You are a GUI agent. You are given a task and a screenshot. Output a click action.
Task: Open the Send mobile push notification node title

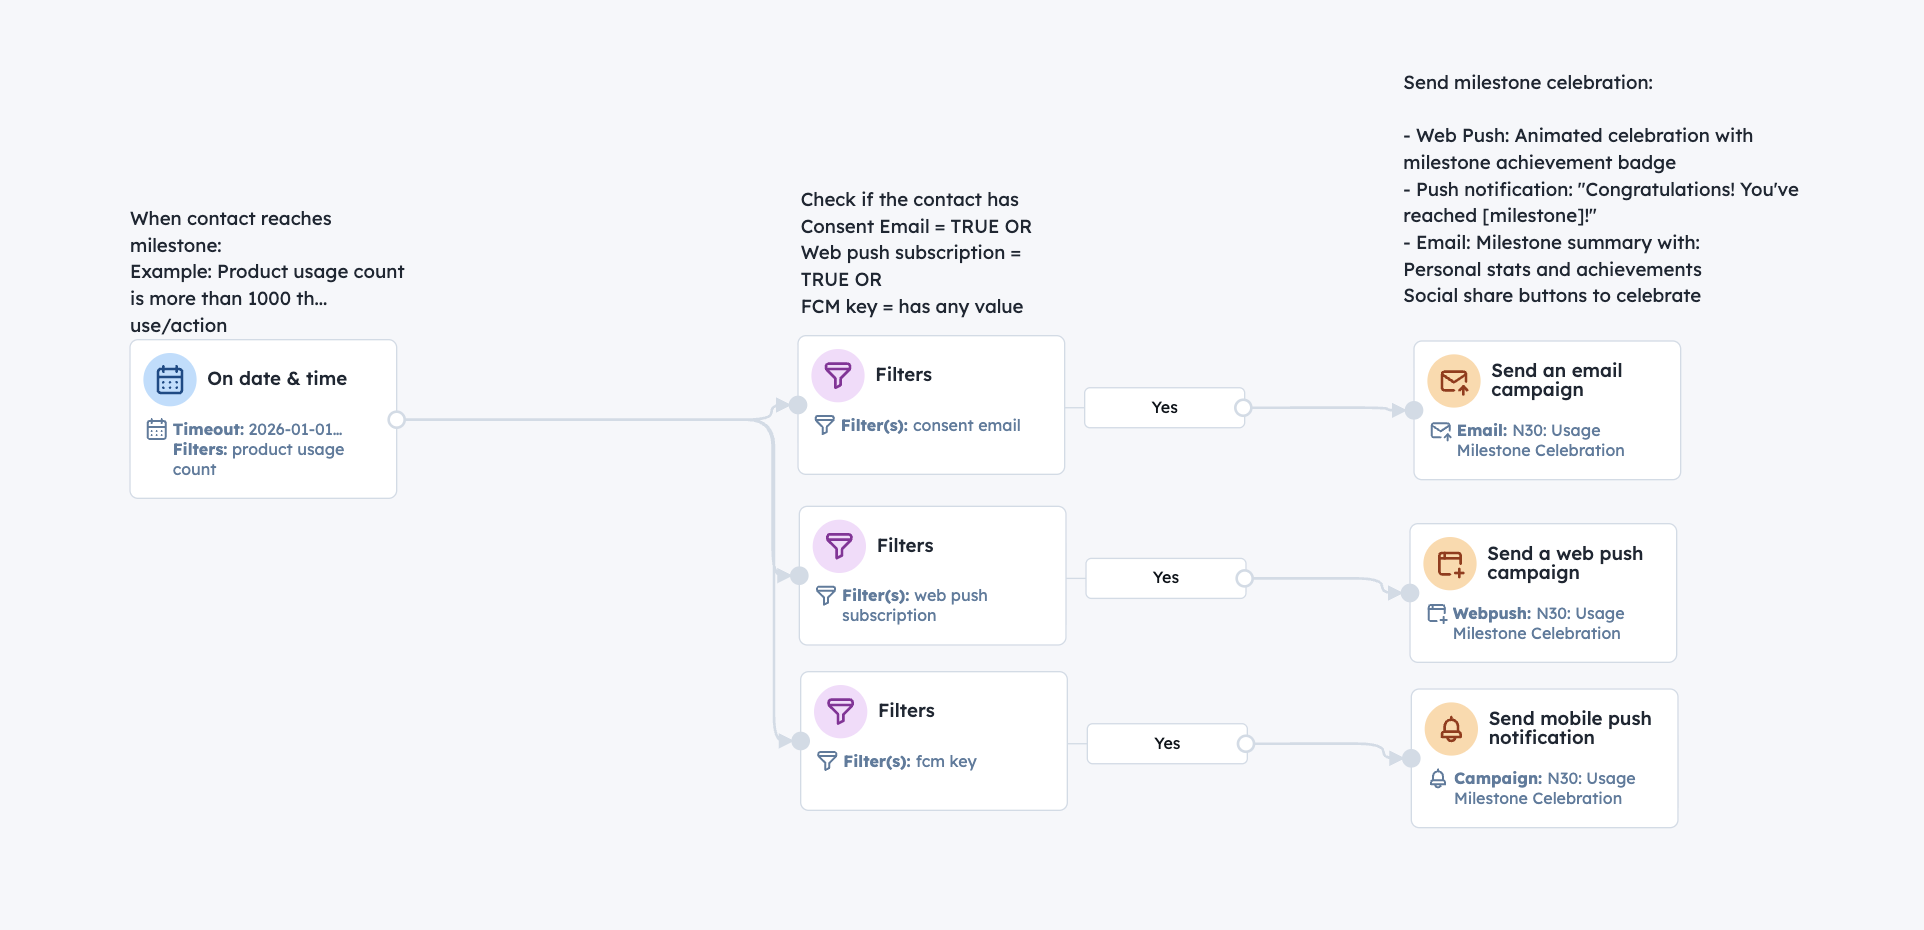(x=1569, y=728)
